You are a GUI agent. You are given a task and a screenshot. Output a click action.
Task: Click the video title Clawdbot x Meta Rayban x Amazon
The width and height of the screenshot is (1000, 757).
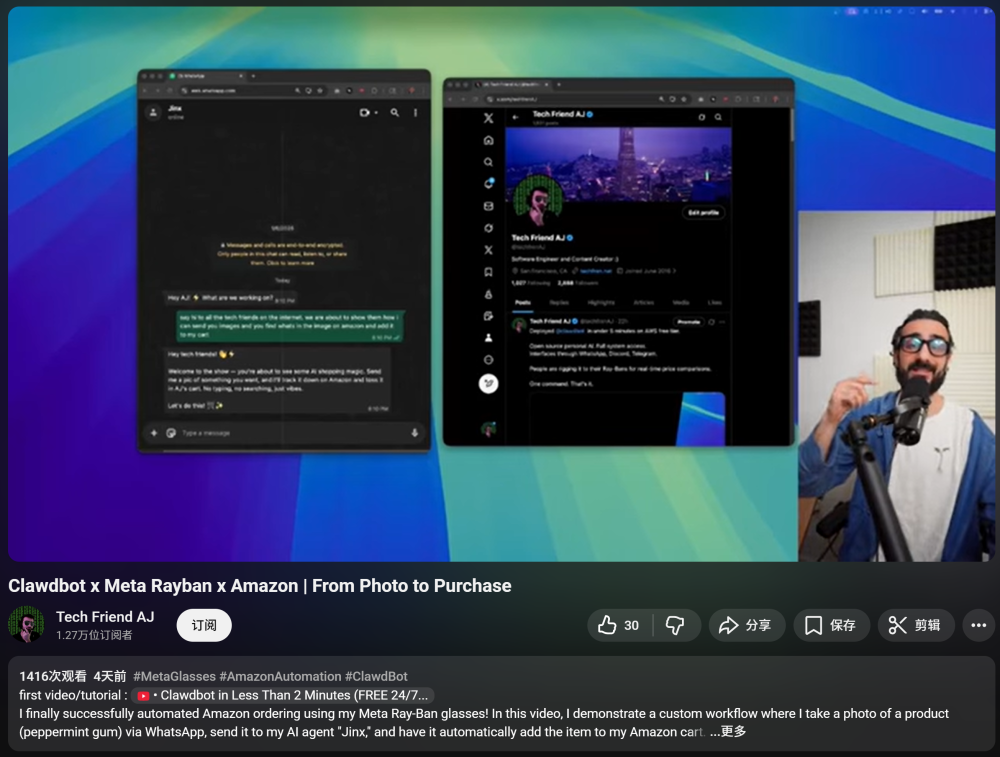tap(260, 585)
